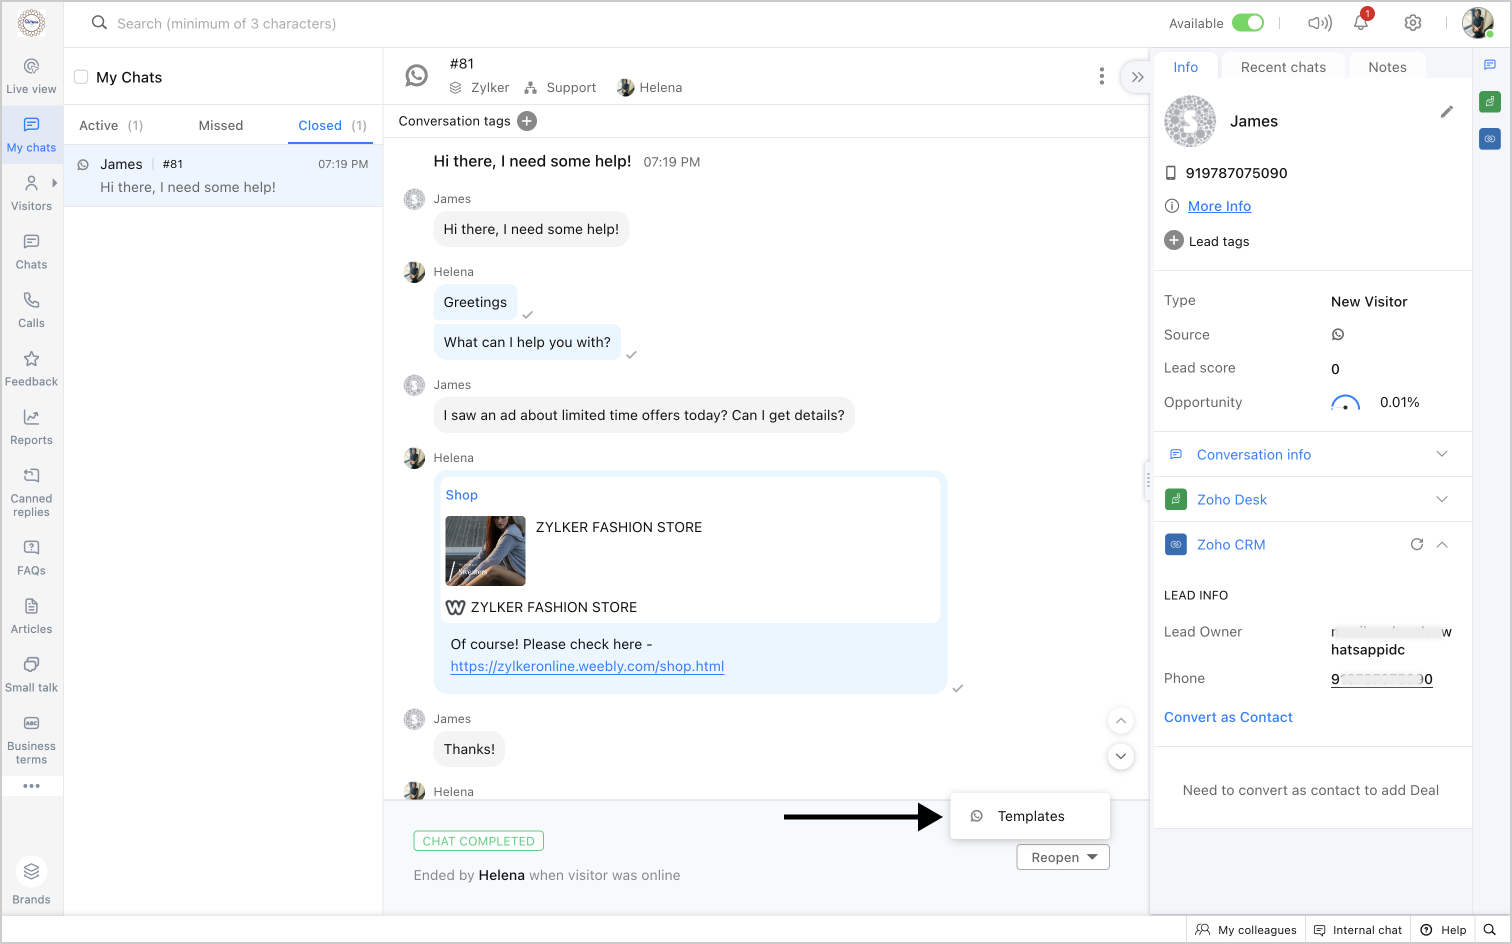Refresh the Zoho CRM section

1416,544
